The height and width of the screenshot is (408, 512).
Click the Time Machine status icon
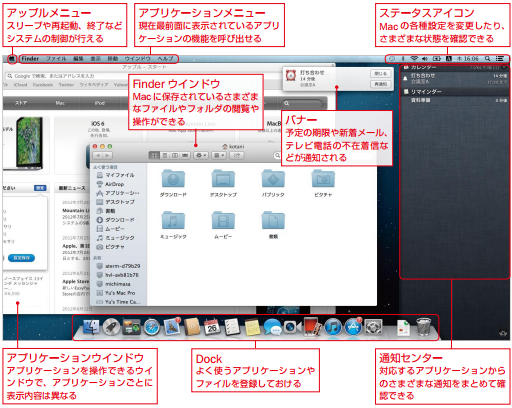point(392,59)
